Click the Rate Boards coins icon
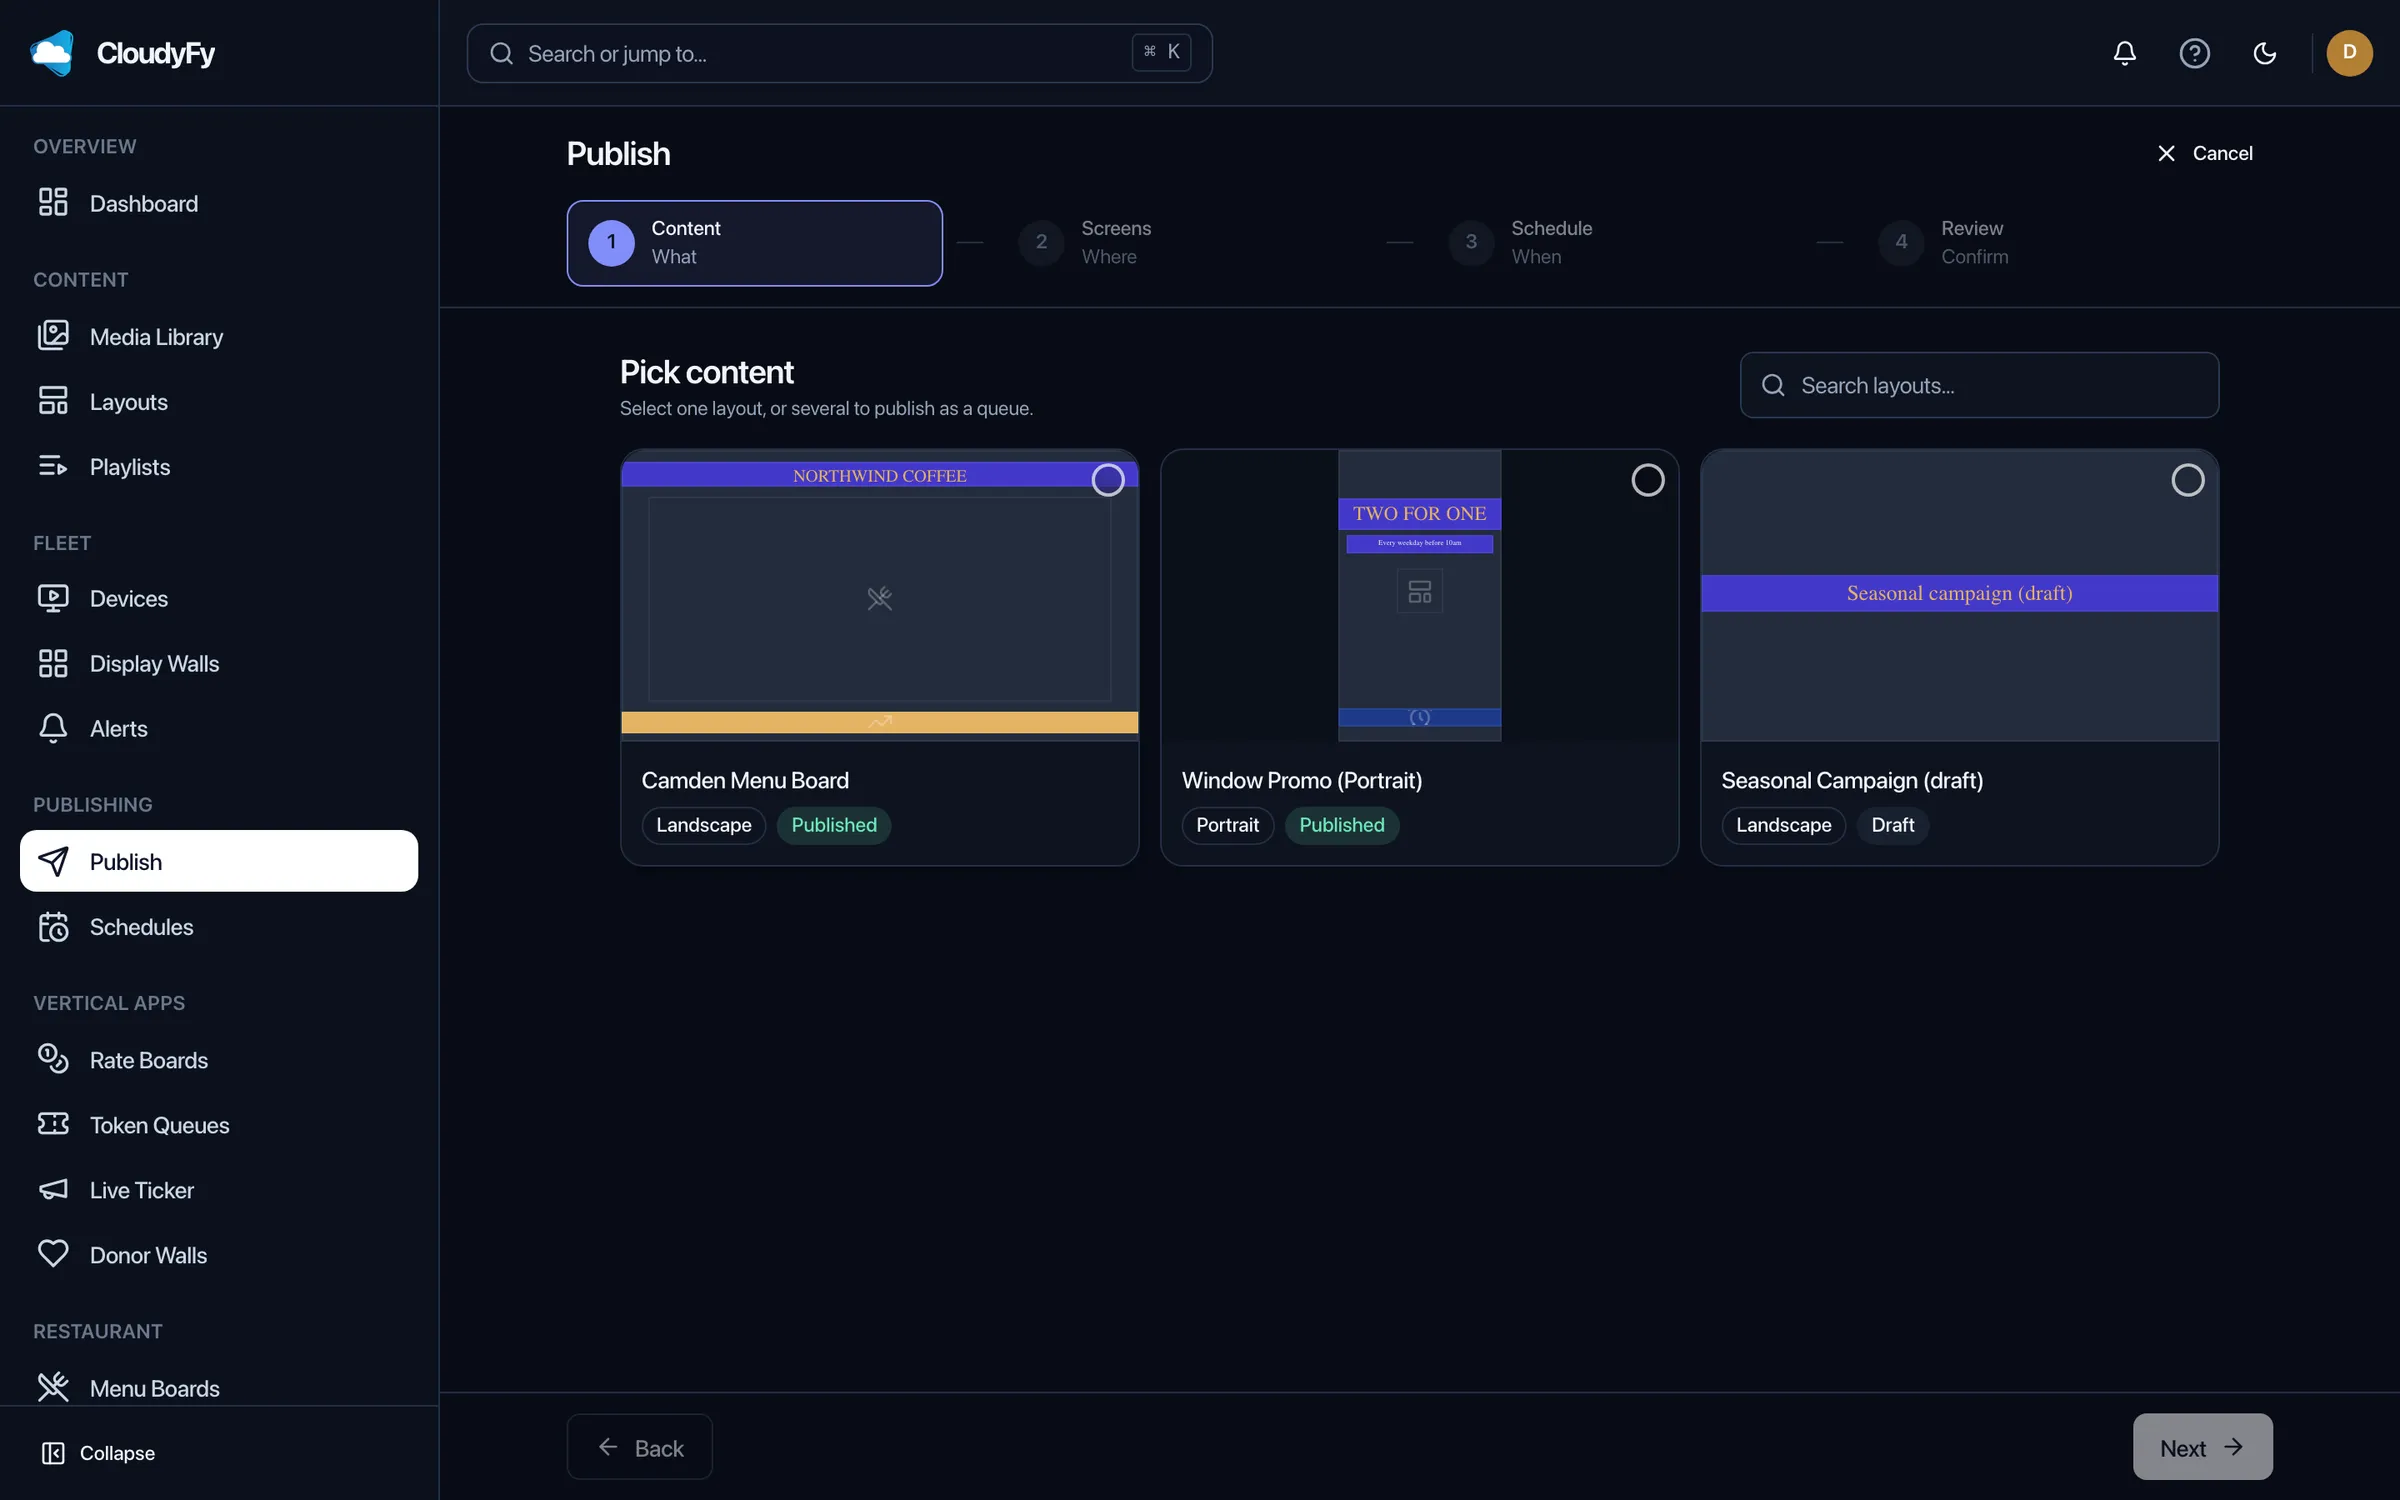Viewport: 2400px width, 1500px height. pyautogui.click(x=53, y=1059)
